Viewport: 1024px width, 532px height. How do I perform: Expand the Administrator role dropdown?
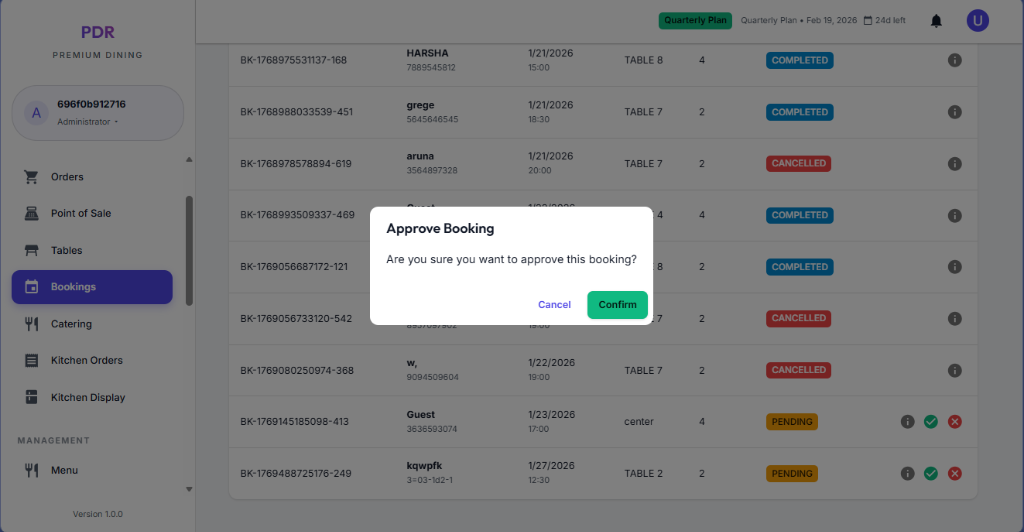116,122
